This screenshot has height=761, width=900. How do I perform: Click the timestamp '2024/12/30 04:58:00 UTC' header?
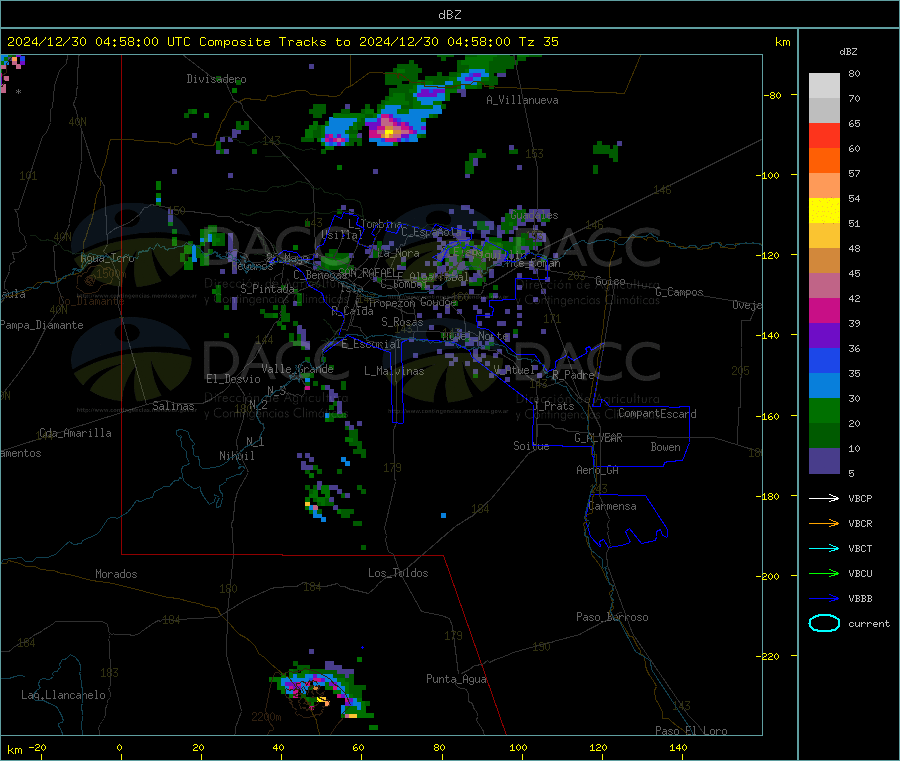[x=99, y=42]
